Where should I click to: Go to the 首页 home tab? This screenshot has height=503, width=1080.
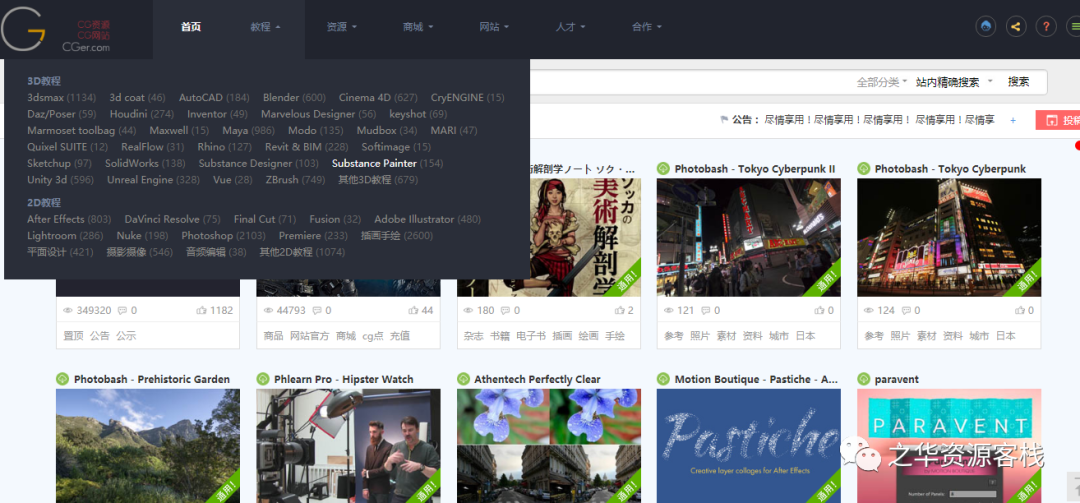pos(191,27)
